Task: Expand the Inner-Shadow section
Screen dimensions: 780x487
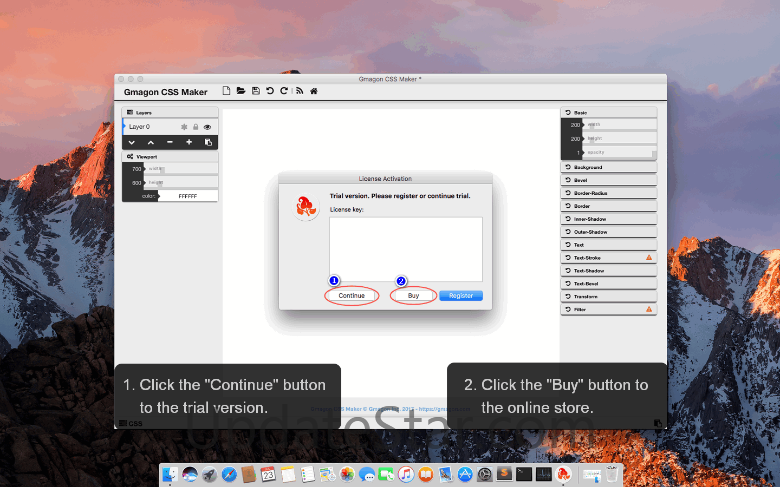Action: tap(608, 219)
